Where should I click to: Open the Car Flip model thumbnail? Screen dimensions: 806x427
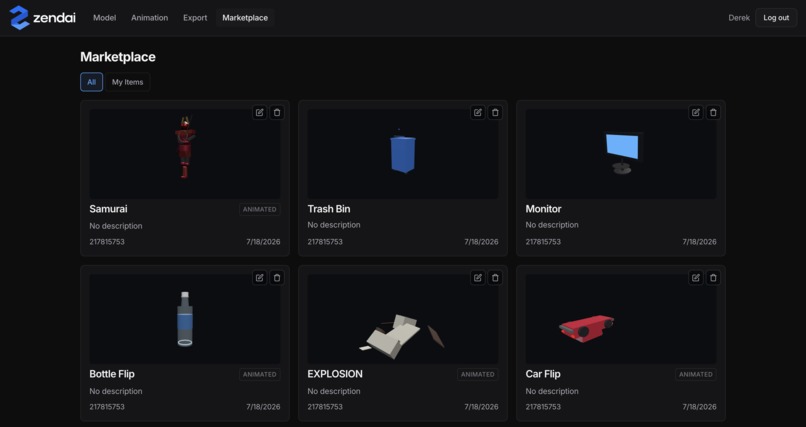pyautogui.click(x=621, y=319)
